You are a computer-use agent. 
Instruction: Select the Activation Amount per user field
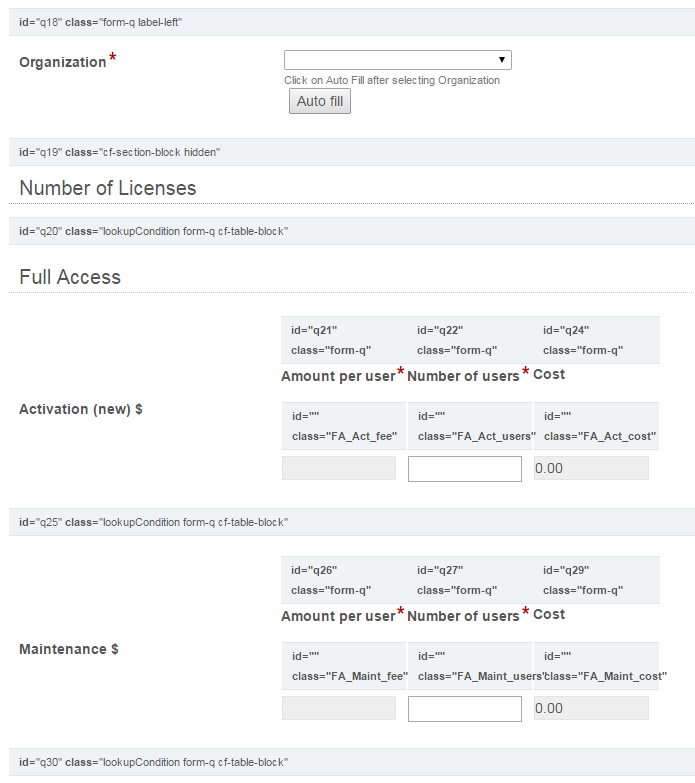(339, 468)
